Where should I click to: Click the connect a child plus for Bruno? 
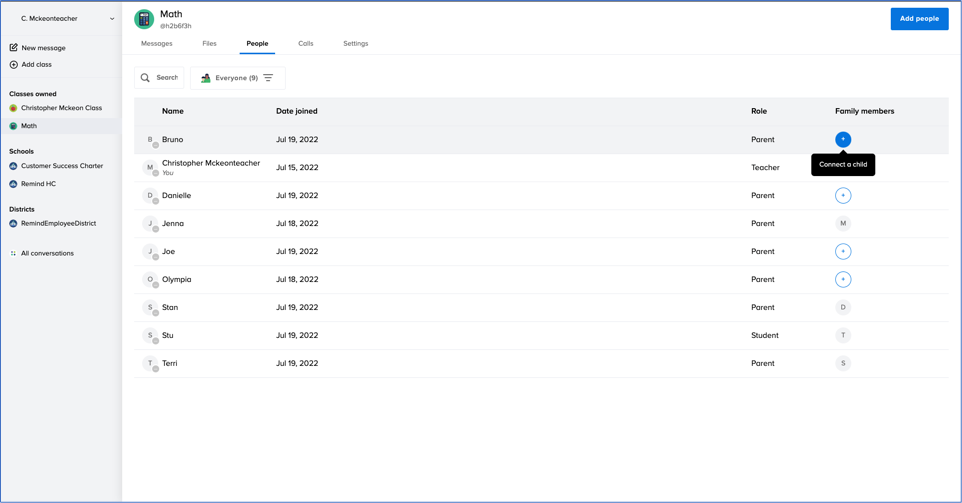click(x=843, y=140)
